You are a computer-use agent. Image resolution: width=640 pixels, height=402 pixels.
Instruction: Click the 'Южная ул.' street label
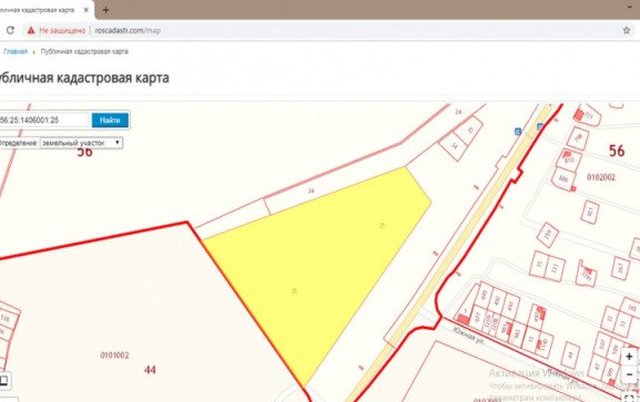pyautogui.click(x=469, y=334)
